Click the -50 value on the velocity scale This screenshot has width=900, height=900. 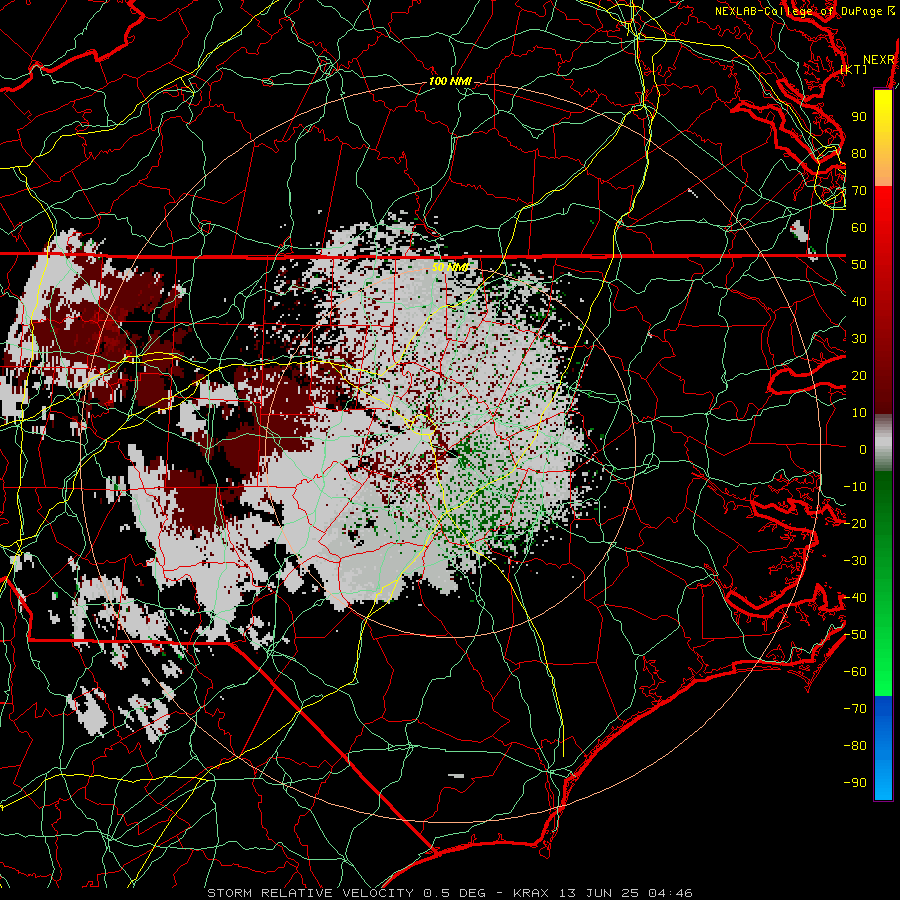click(855, 635)
